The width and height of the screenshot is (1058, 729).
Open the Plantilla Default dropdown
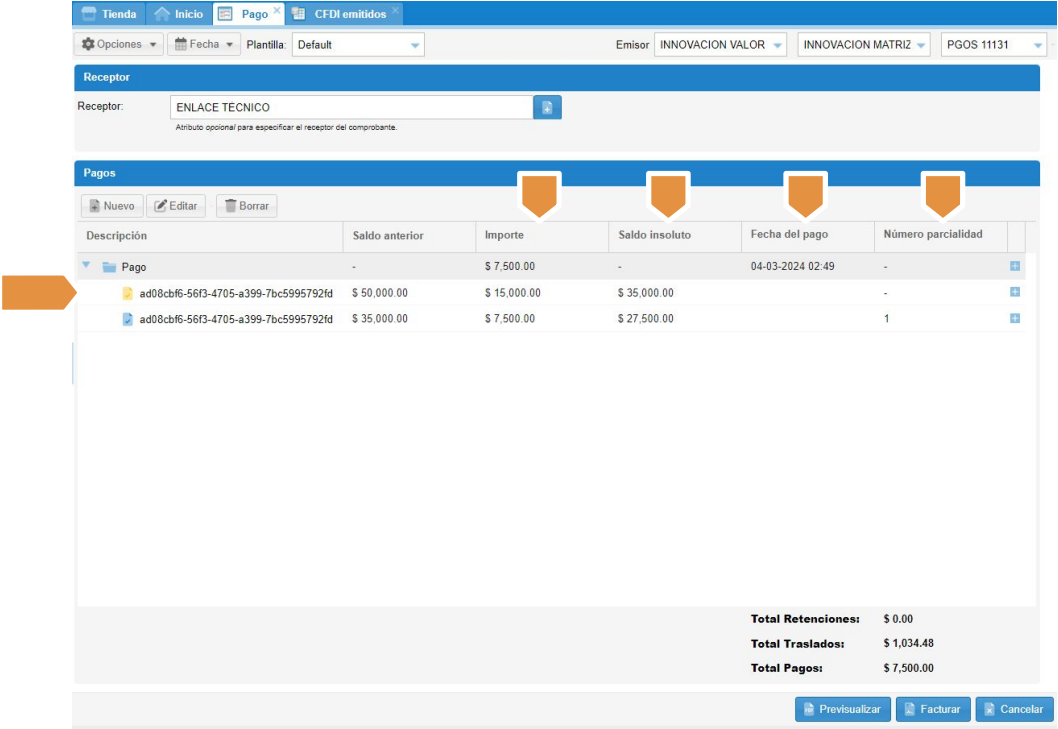coord(415,45)
